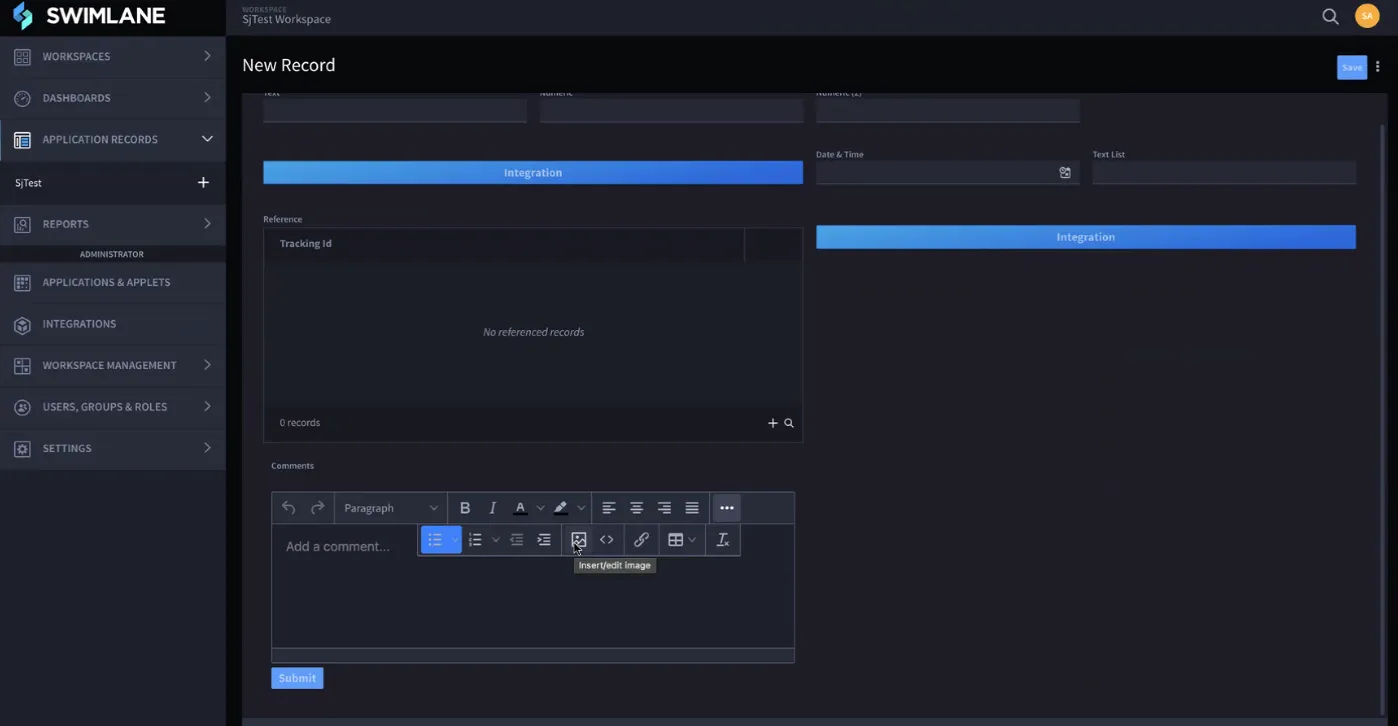
Task: Click into the Text List input field
Action: click(x=1224, y=173)
